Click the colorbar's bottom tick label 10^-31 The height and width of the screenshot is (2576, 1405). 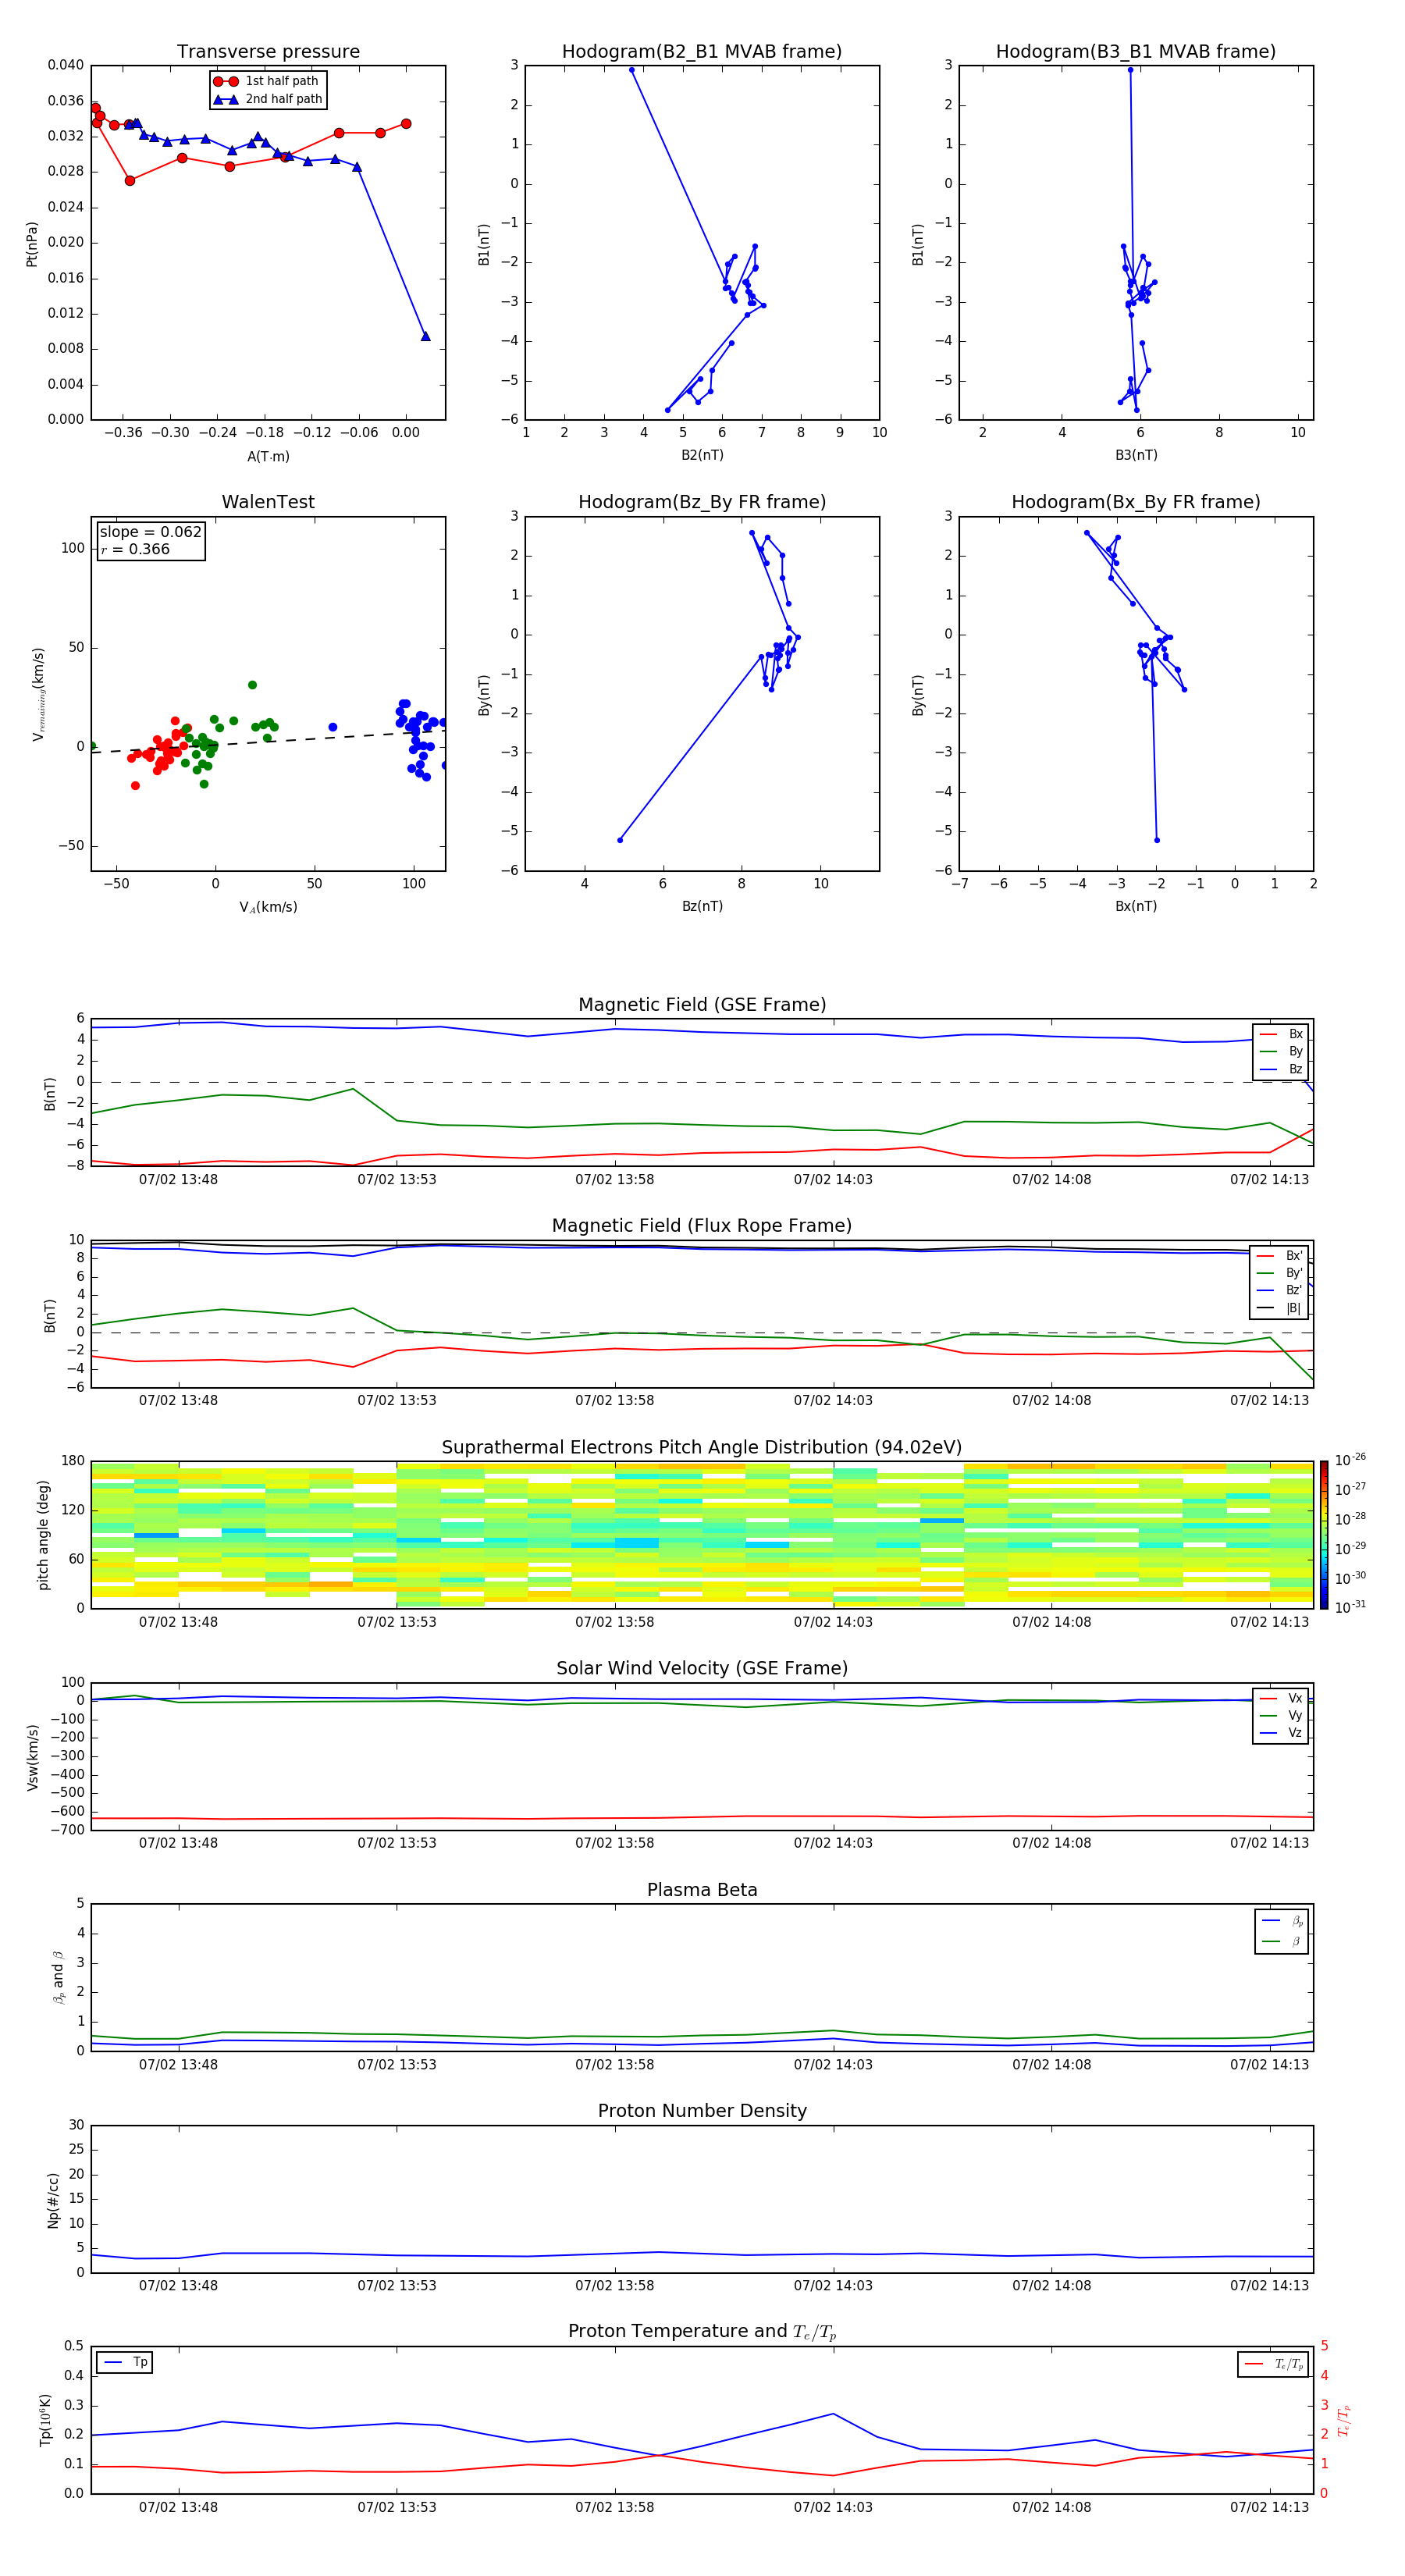coord(1350,1607)
